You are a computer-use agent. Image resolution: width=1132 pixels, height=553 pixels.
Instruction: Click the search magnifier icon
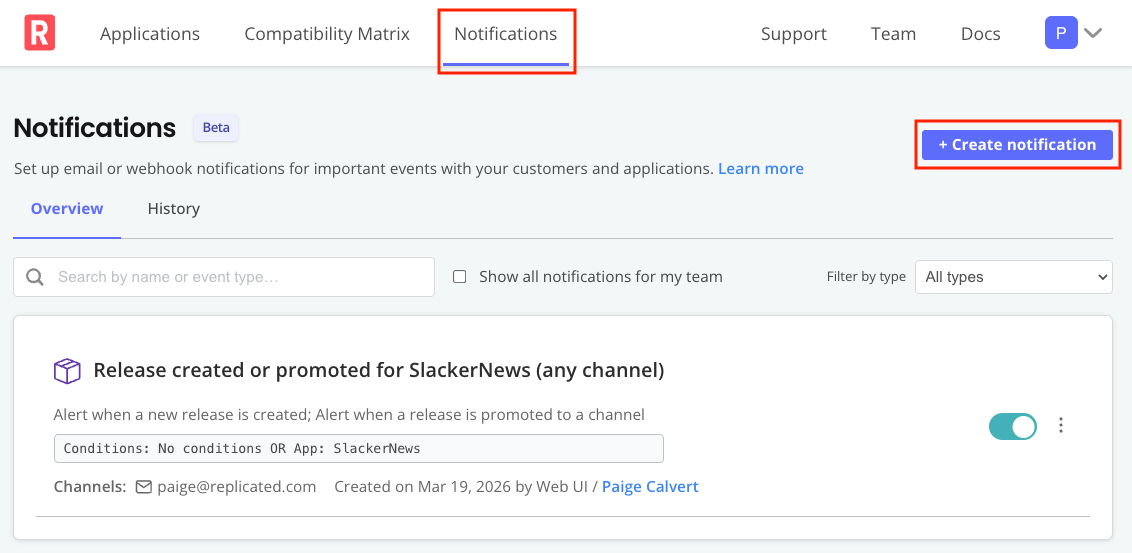(35, 277)
